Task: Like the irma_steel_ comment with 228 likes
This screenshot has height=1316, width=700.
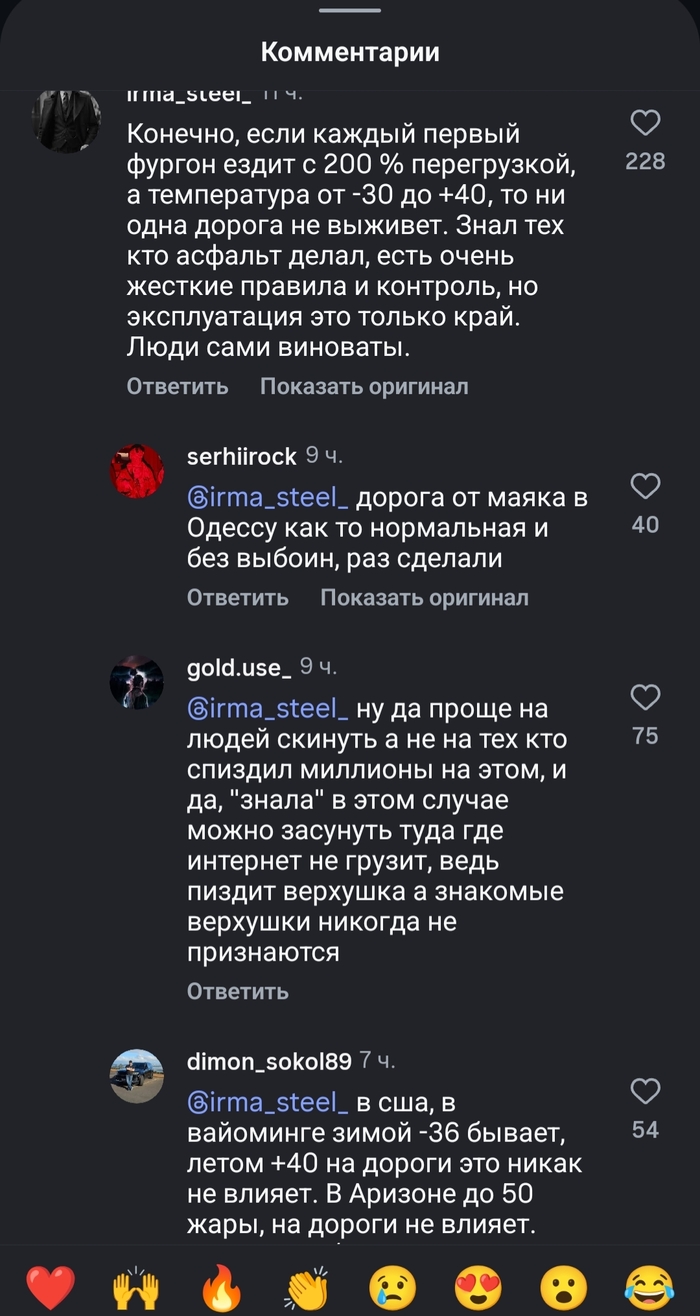Action: (x=645, y=124)
